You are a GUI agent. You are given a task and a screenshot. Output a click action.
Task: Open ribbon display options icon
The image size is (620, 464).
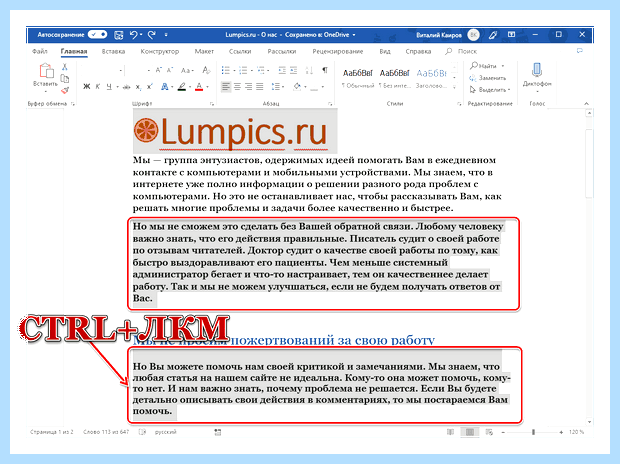tap(512, 35)
